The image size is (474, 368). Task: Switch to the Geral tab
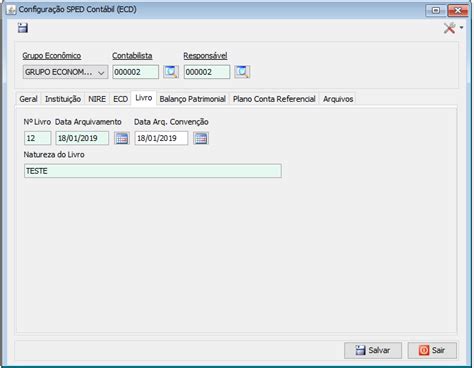coord(28,99)
